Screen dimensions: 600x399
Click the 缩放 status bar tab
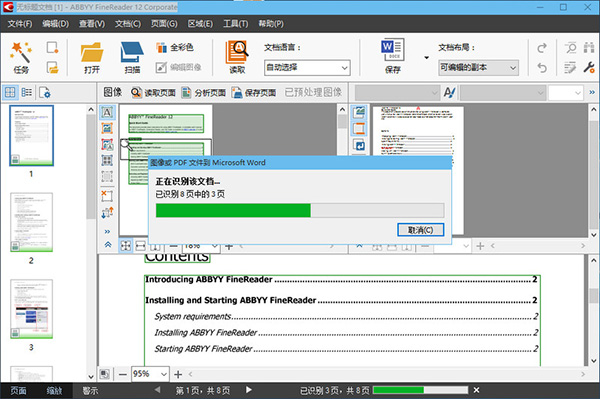coord(54,391)
